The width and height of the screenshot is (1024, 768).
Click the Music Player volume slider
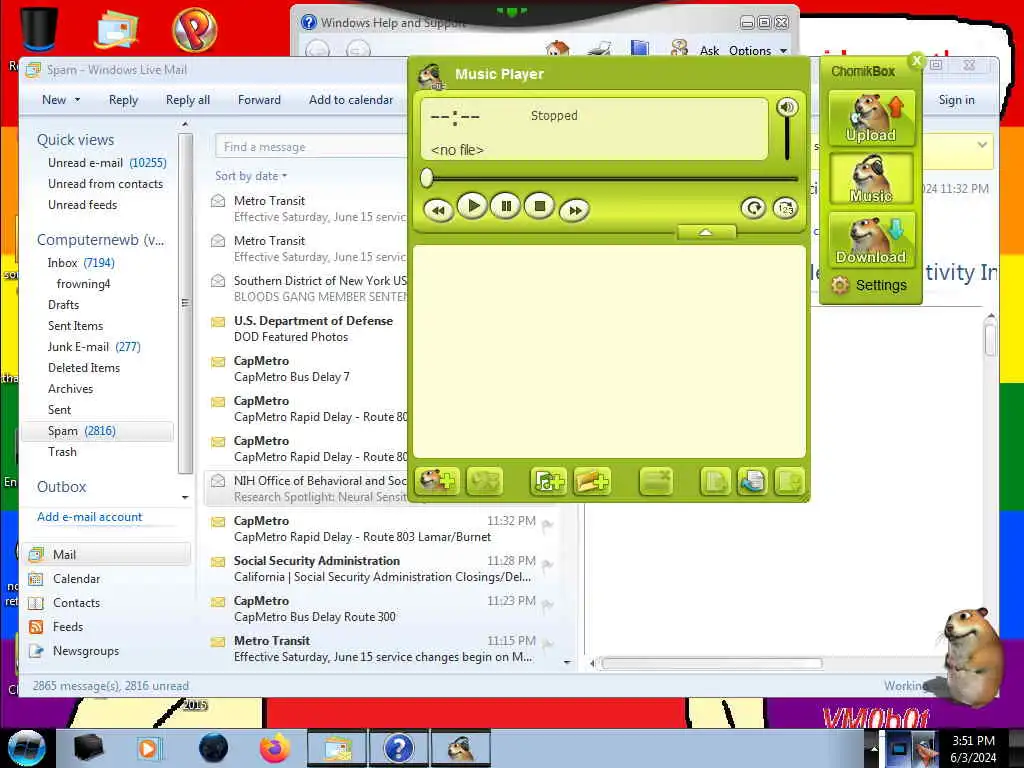[787, 138]
